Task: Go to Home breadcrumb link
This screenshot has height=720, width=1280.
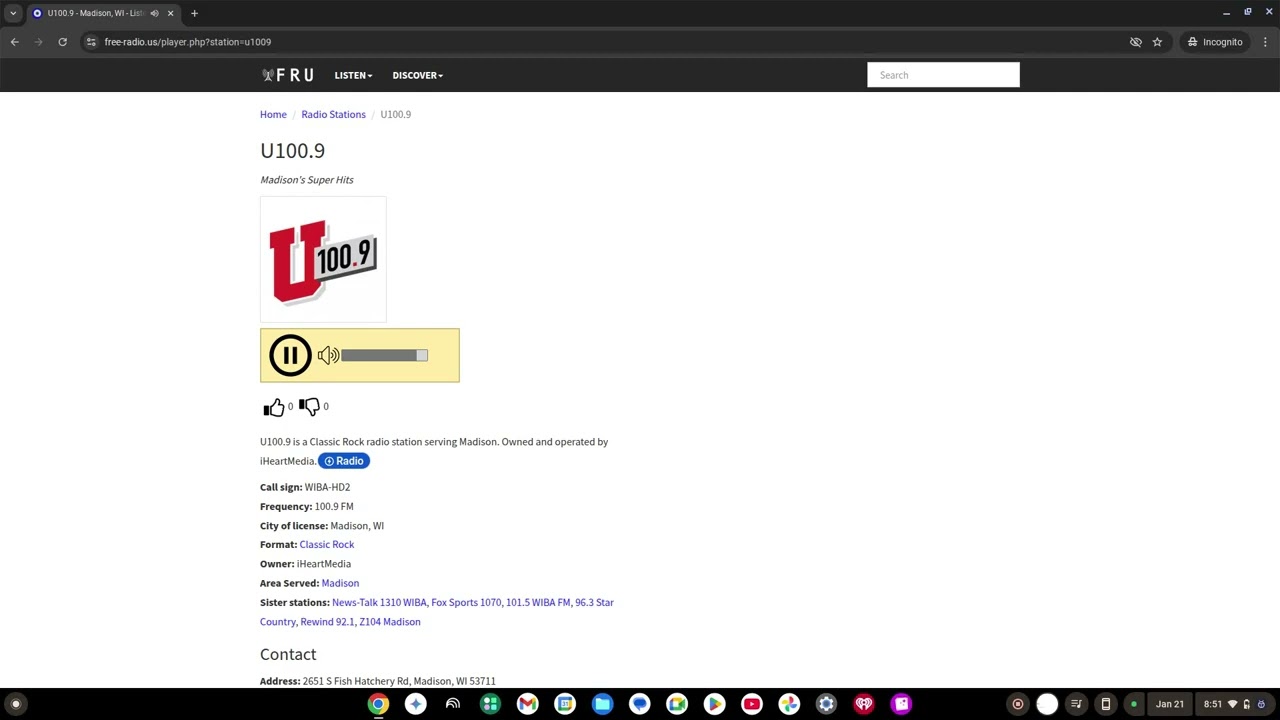Action: point(273,114)
